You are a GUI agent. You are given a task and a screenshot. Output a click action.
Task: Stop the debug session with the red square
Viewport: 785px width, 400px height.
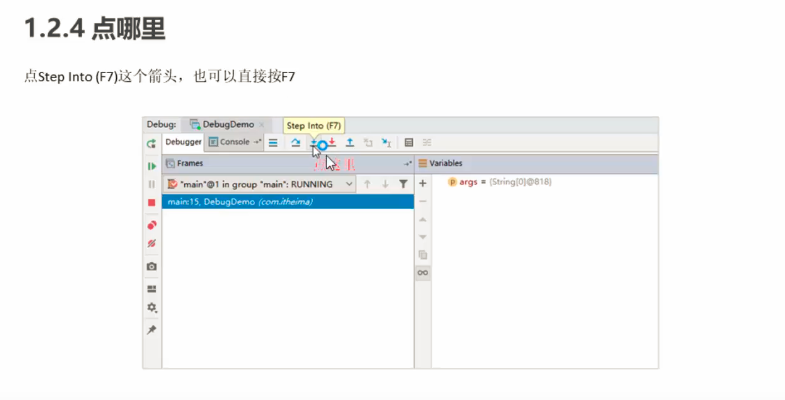pos(151,202)
